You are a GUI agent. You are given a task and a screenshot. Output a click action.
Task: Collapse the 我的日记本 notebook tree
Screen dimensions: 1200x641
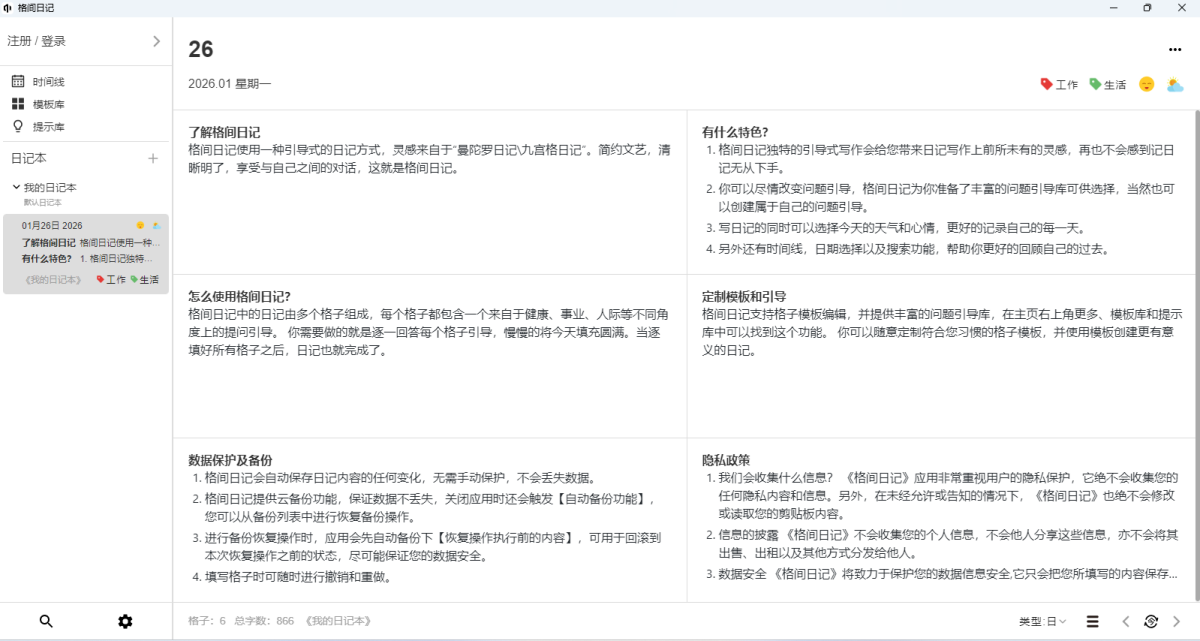[x=16, y=187]
